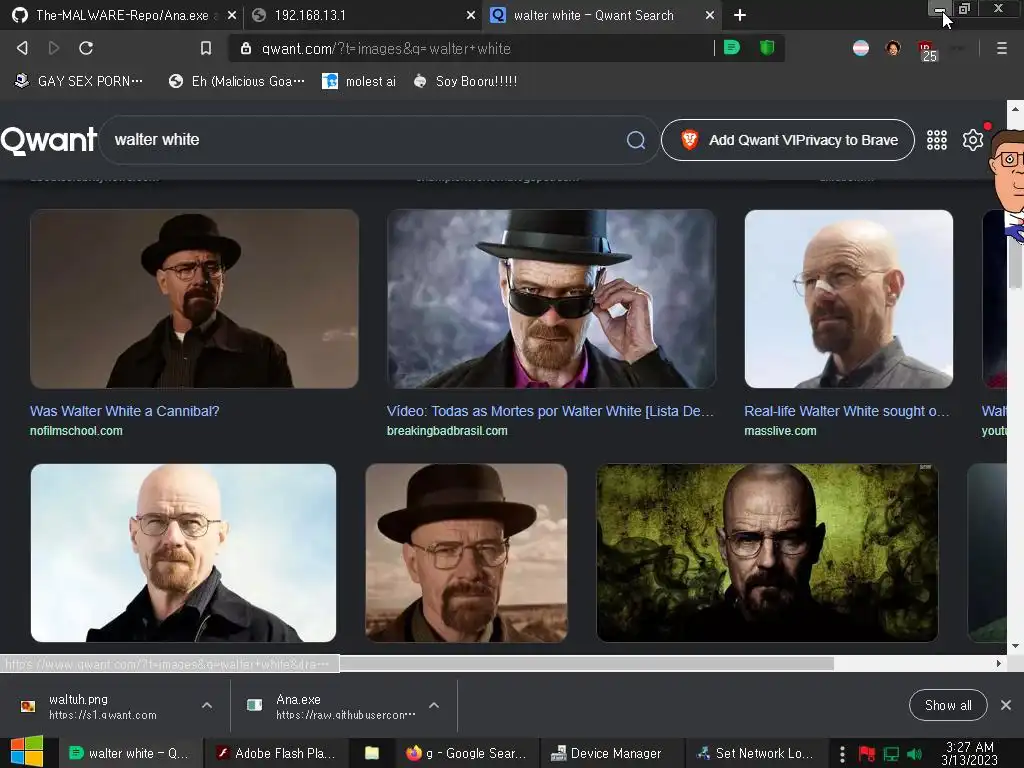Click the breakingbadbrasil.com source link
The width and height of the screenshot is (1024, 768).
pyautogui.click(x=447, y=430)
